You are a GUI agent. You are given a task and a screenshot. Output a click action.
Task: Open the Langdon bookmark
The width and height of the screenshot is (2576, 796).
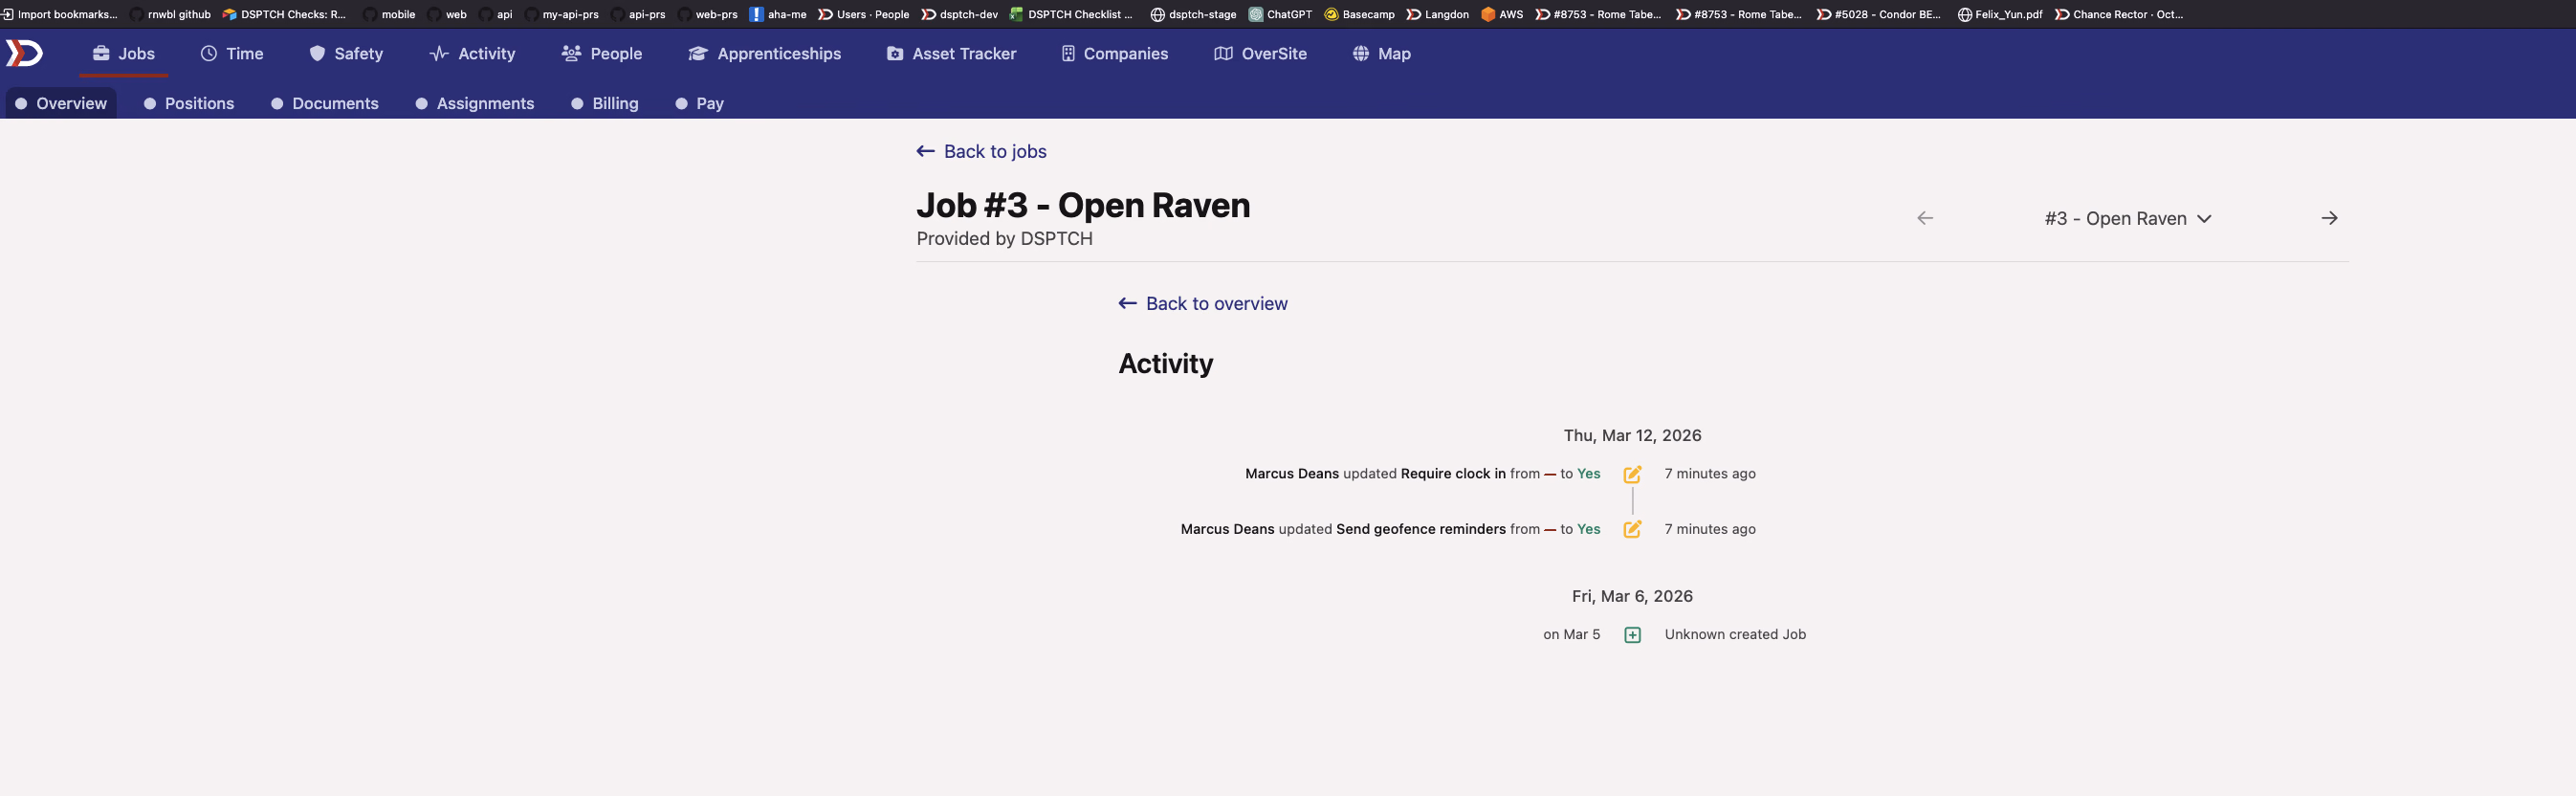point(1437,14)
